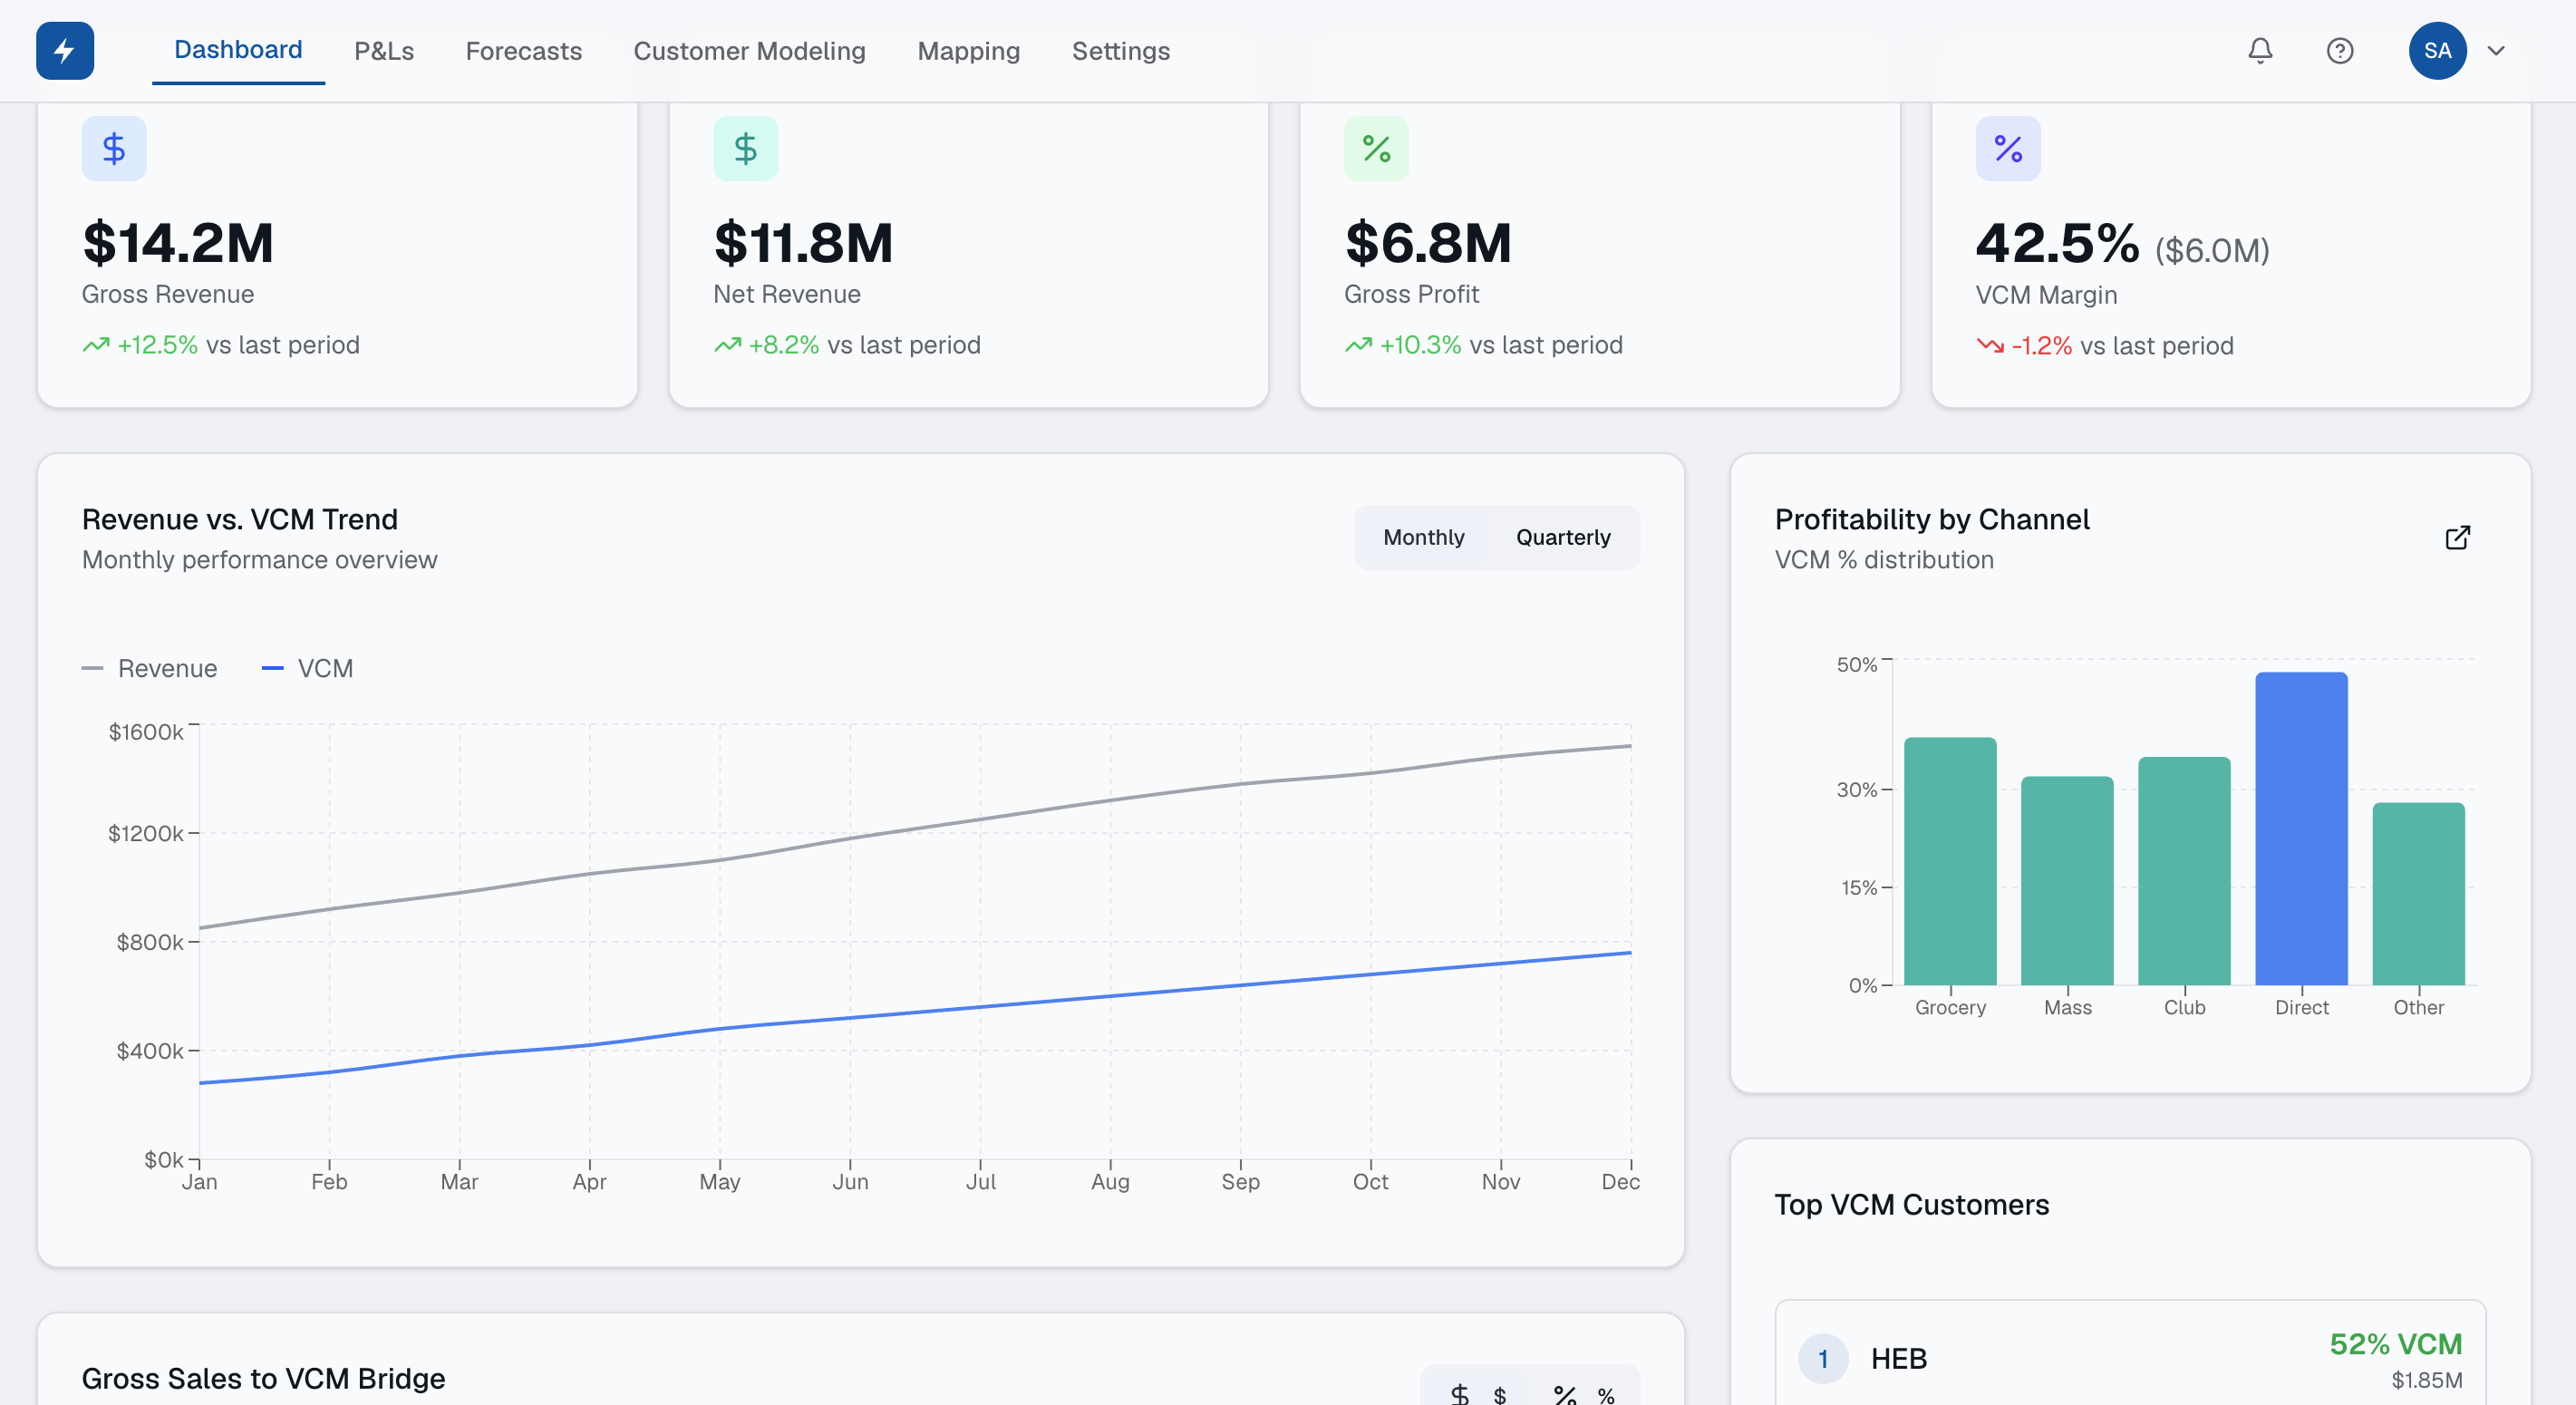This screenshot has width=2576, height=1405.
Task: Click the +10.3% change text
Action: point(1421,345)
